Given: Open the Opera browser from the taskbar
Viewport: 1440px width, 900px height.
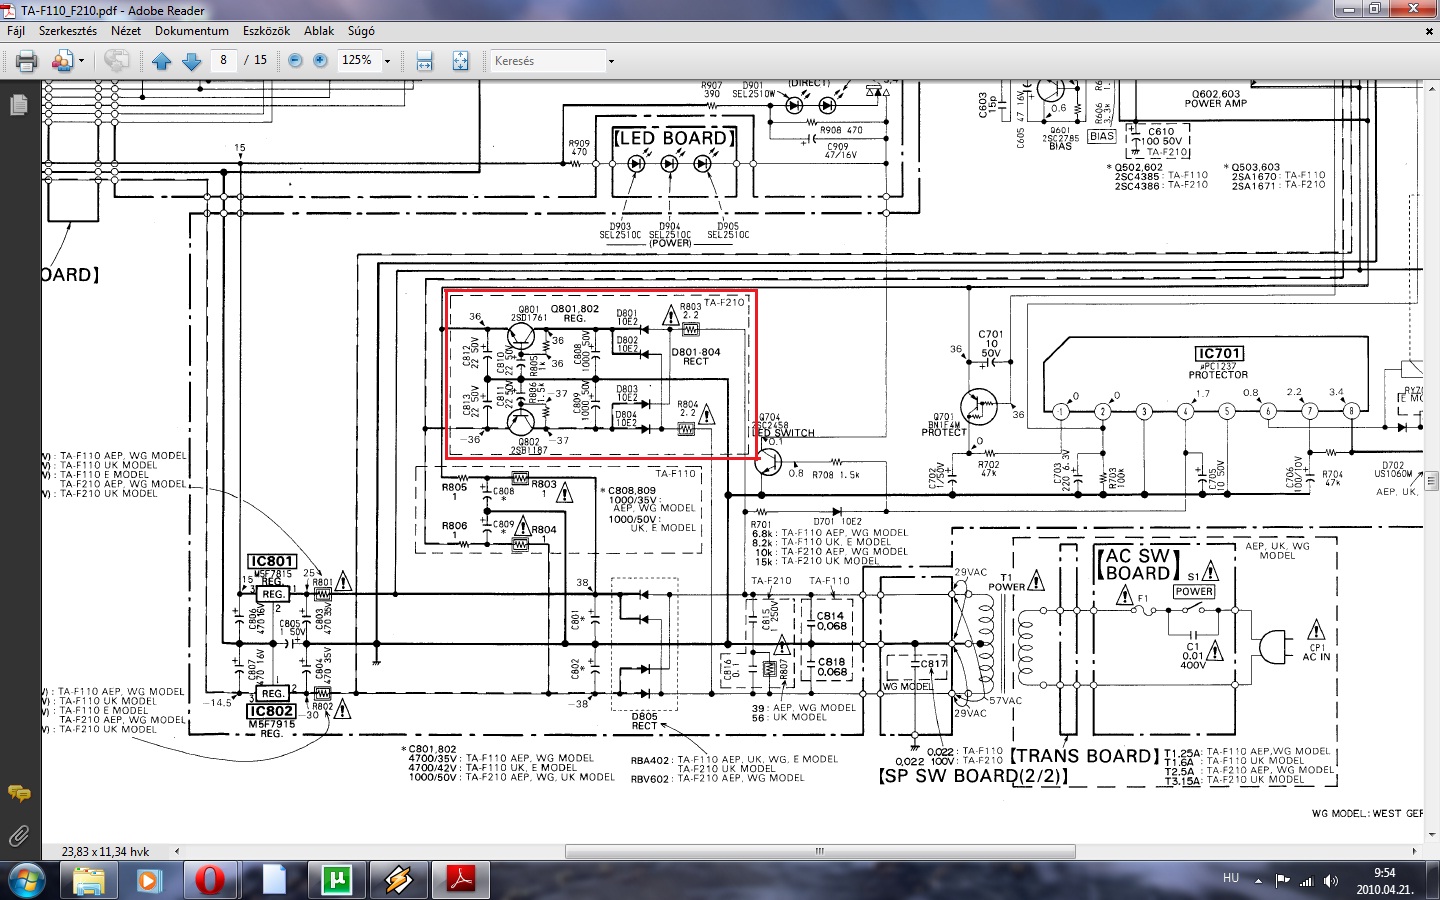Looking at the screenshot, I should coord(210,880).
